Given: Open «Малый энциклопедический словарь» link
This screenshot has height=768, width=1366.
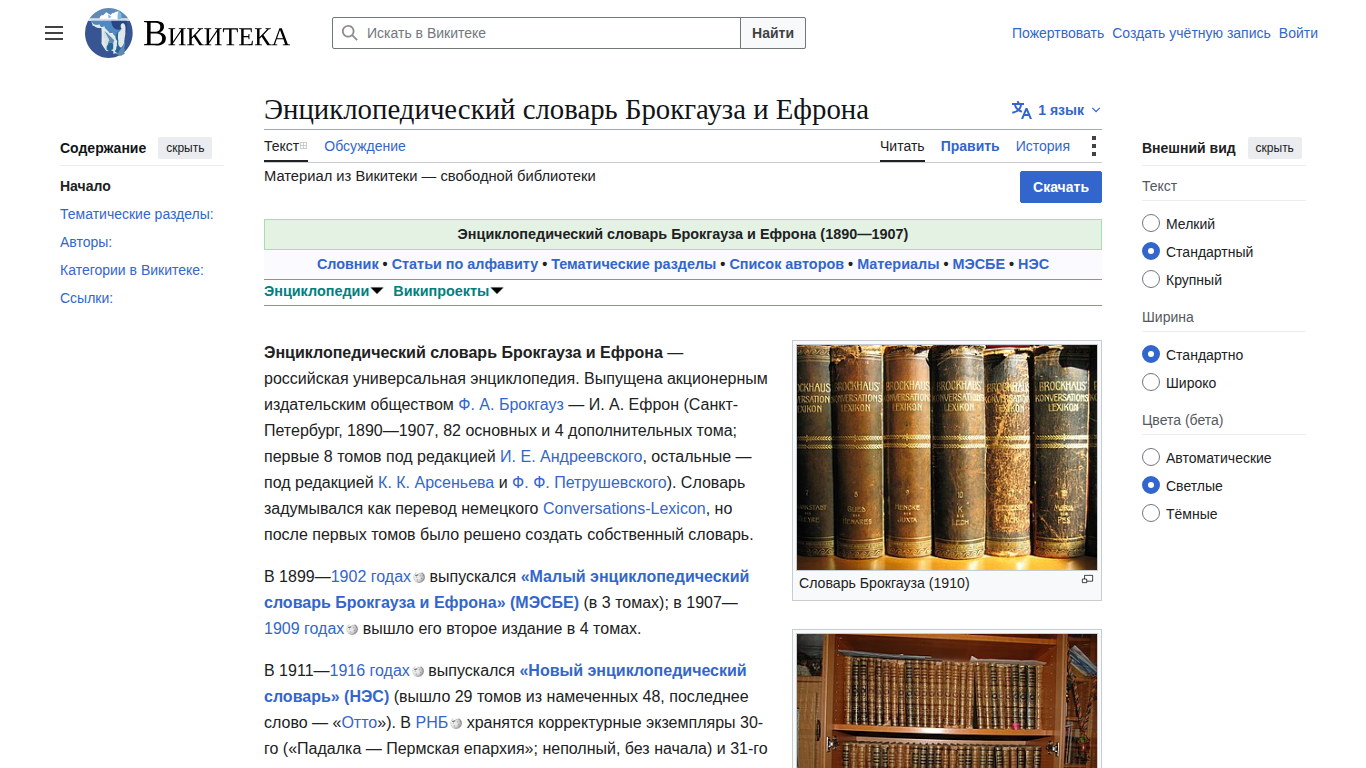Looking at the screenshot, I should point(507,589).
